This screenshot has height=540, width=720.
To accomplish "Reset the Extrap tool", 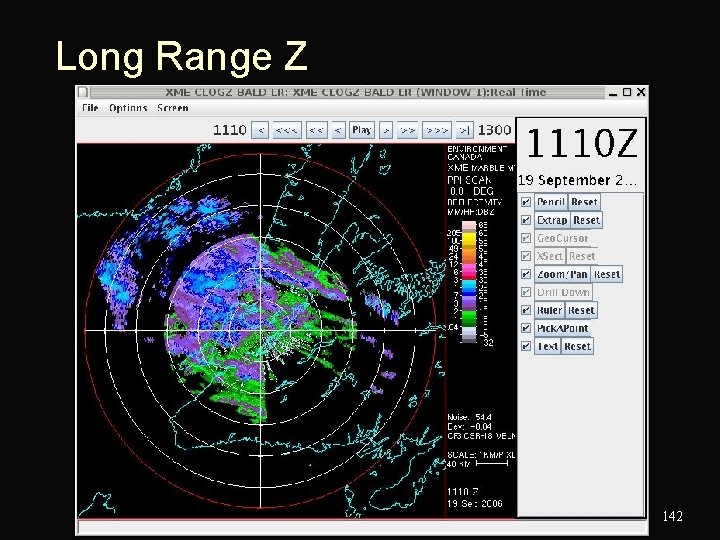I will click(586, 220).
